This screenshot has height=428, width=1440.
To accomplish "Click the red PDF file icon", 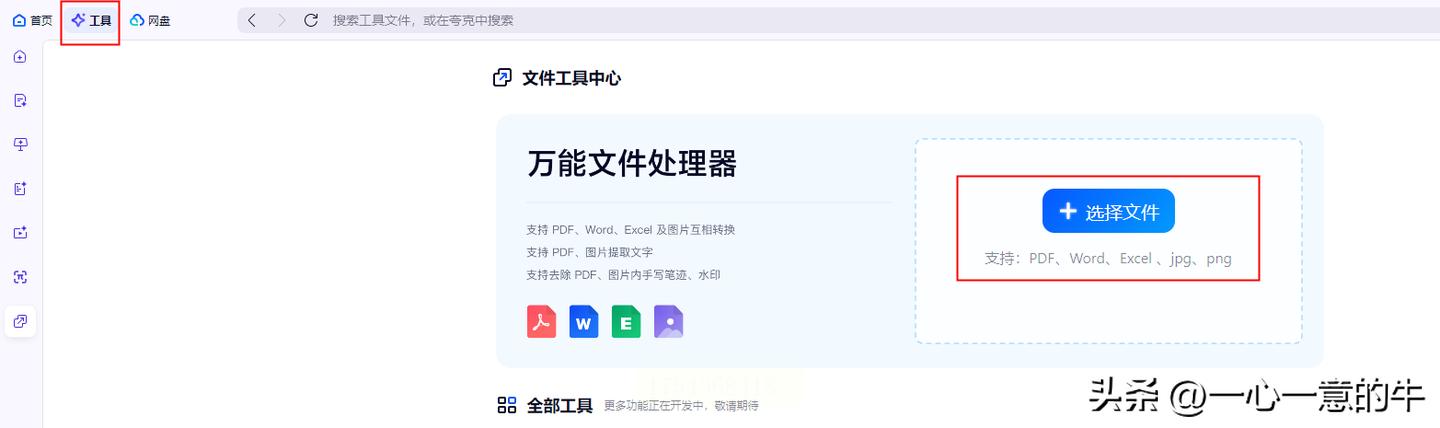I will pyautogui.click(x=541, y=322).
